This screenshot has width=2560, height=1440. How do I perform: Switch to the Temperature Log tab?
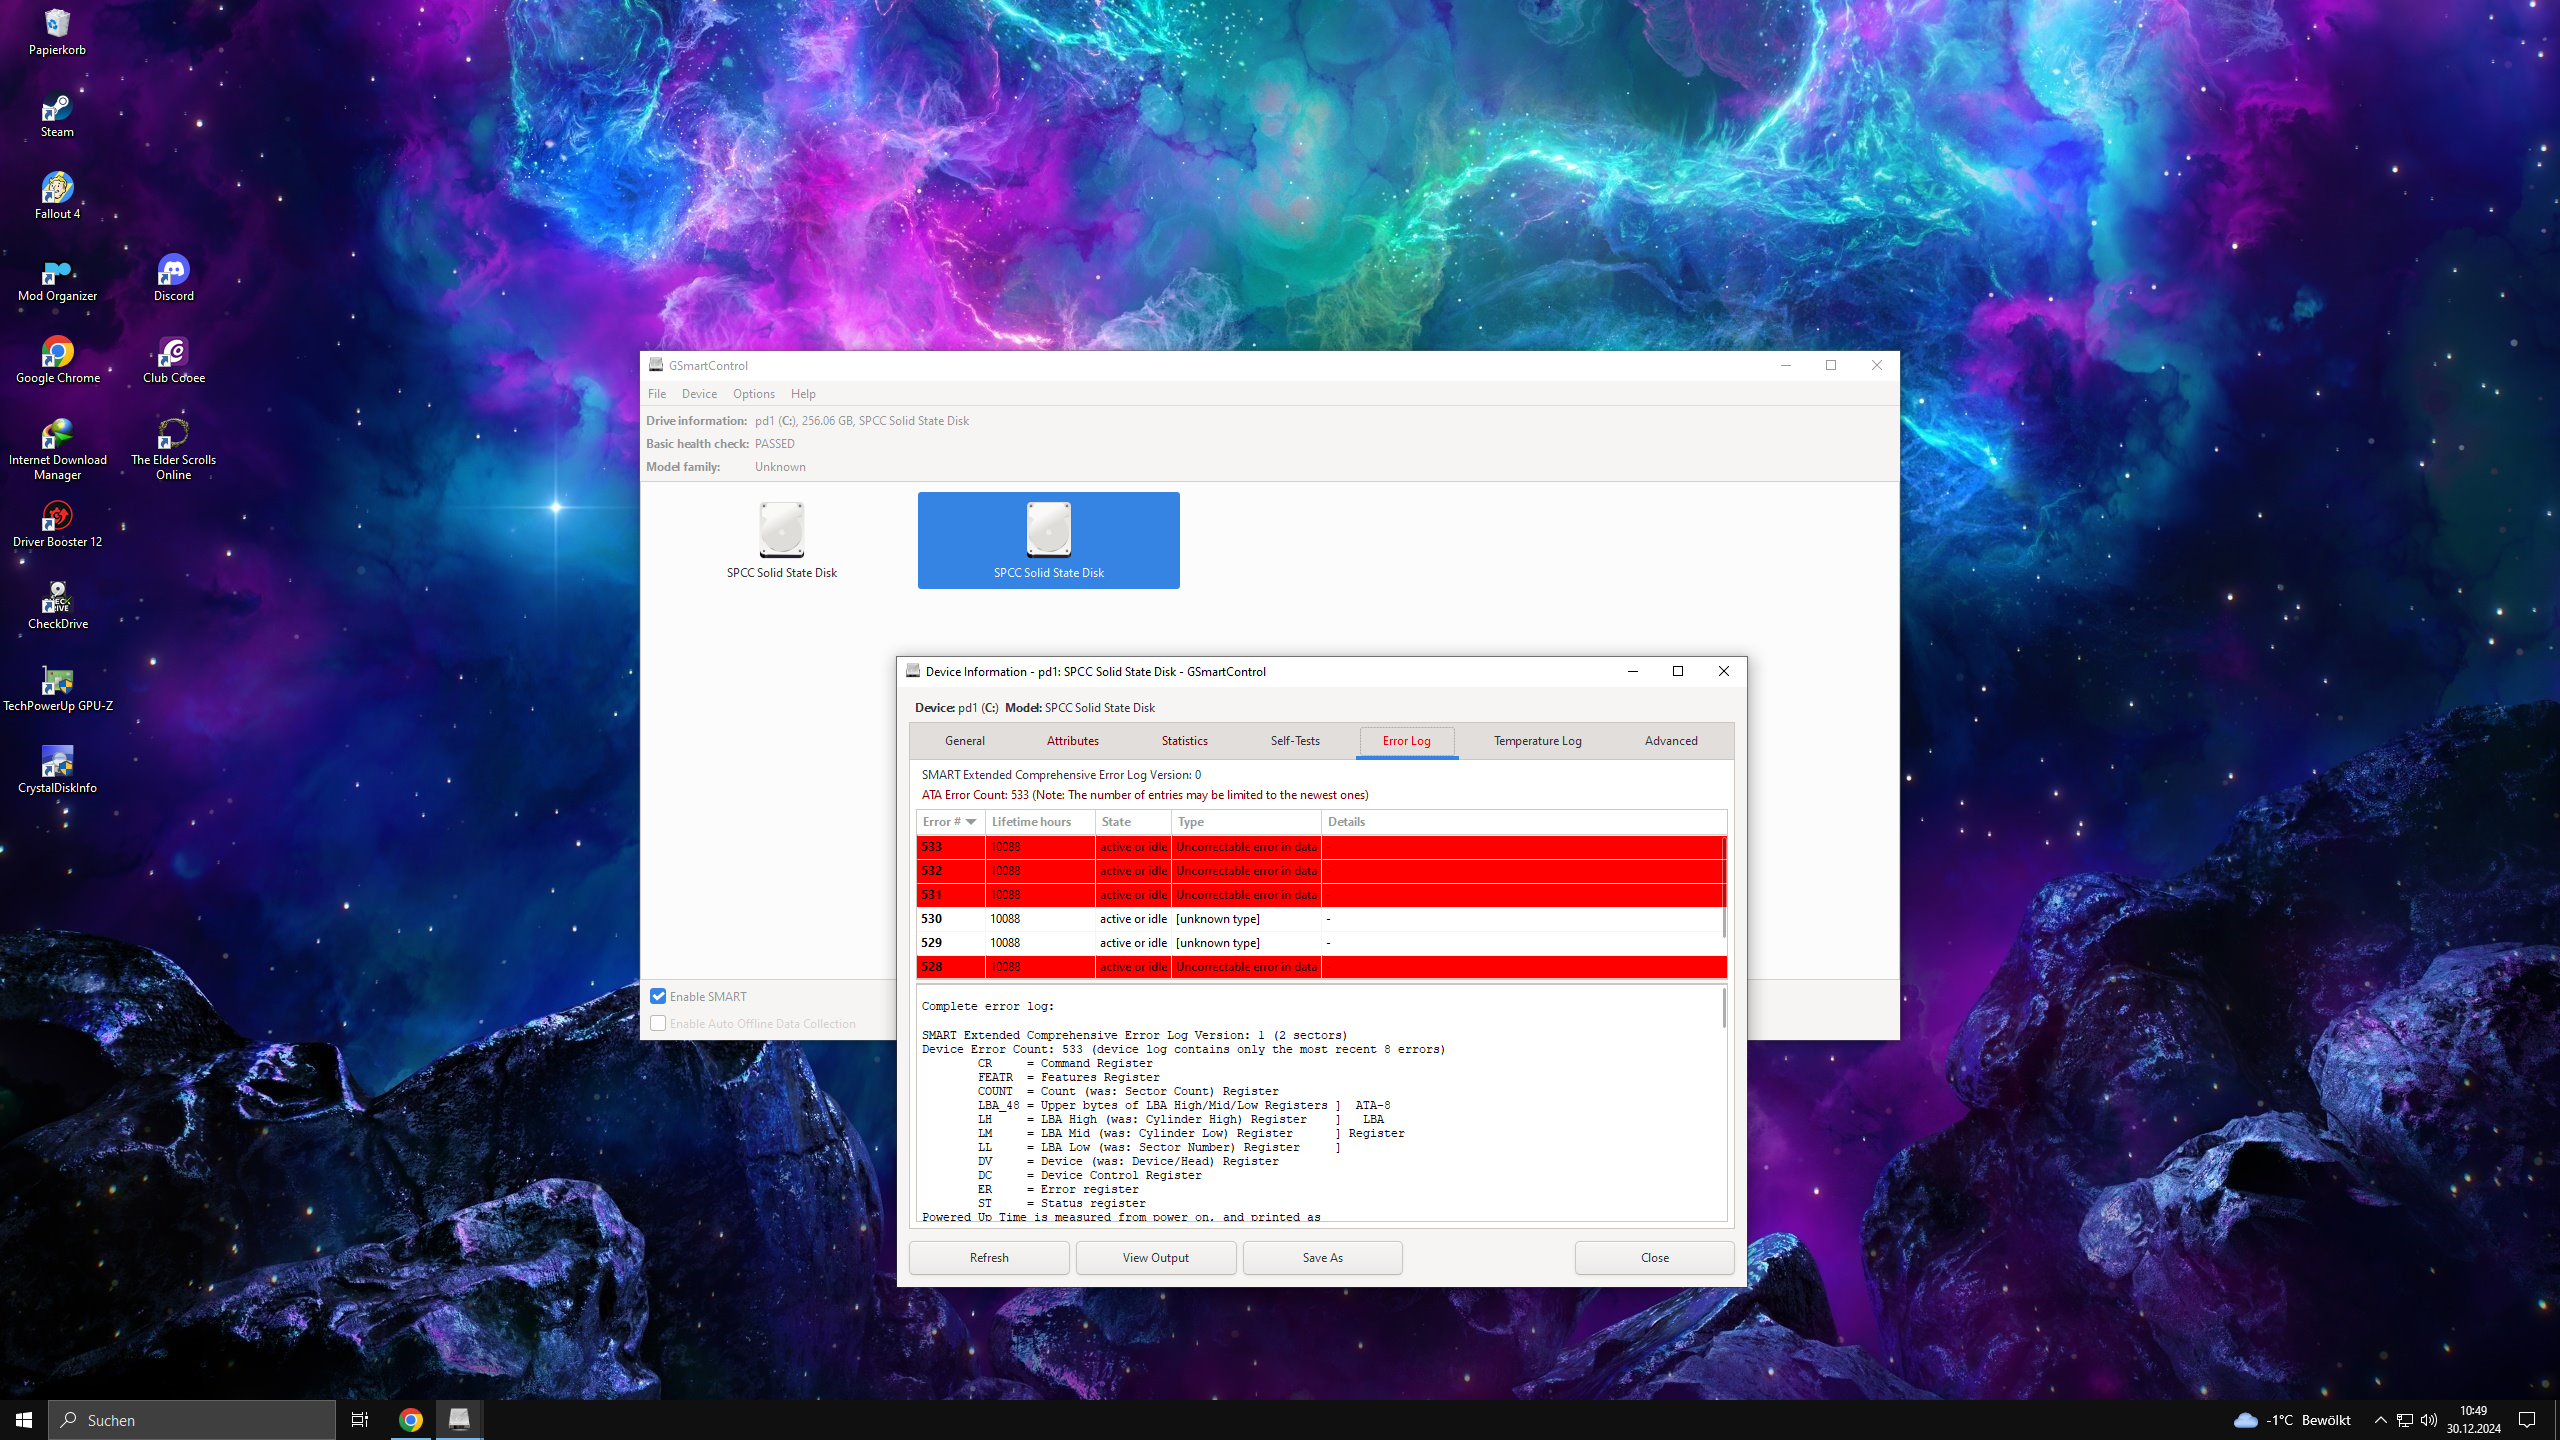[x=1537, y=741]
